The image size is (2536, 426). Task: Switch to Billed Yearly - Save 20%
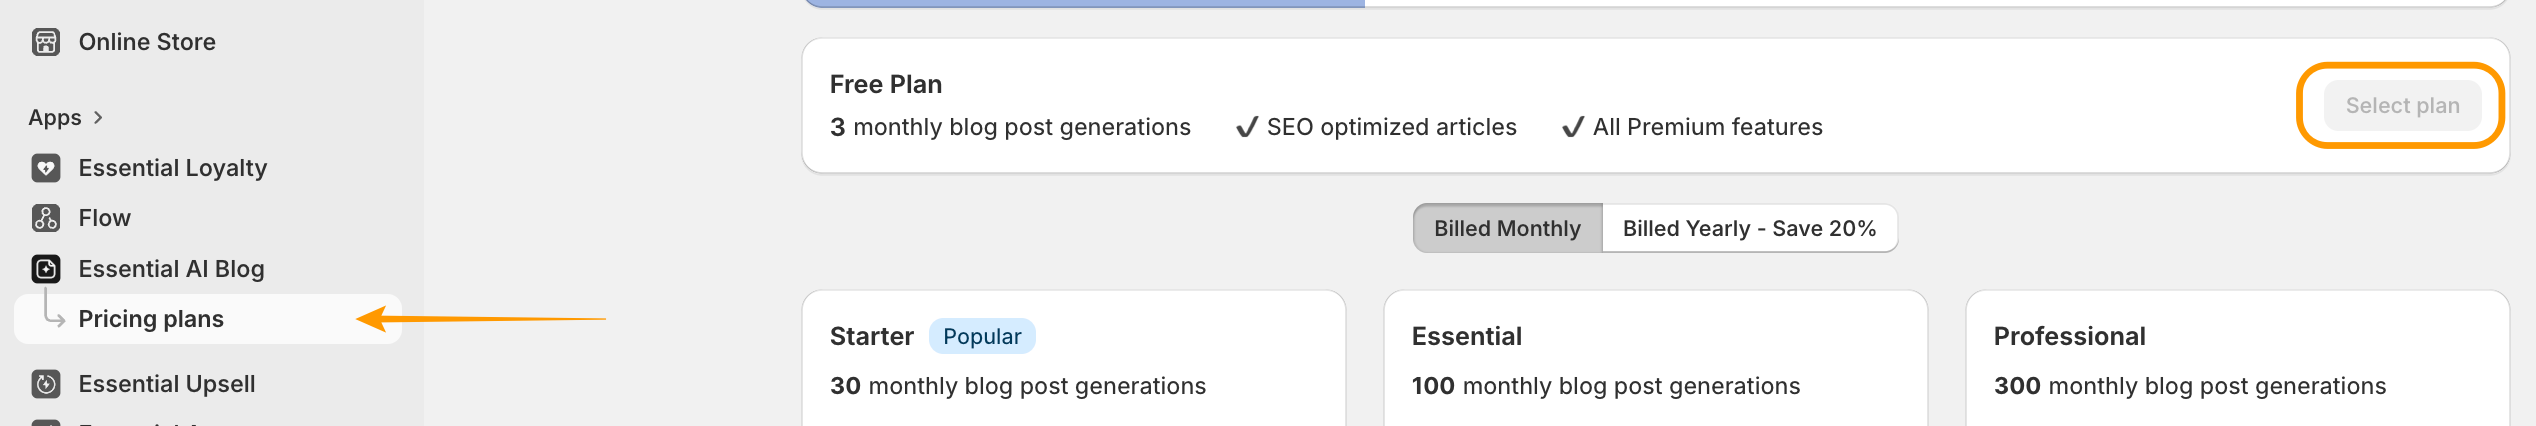pyautogui.click(x=1749, y=229)
